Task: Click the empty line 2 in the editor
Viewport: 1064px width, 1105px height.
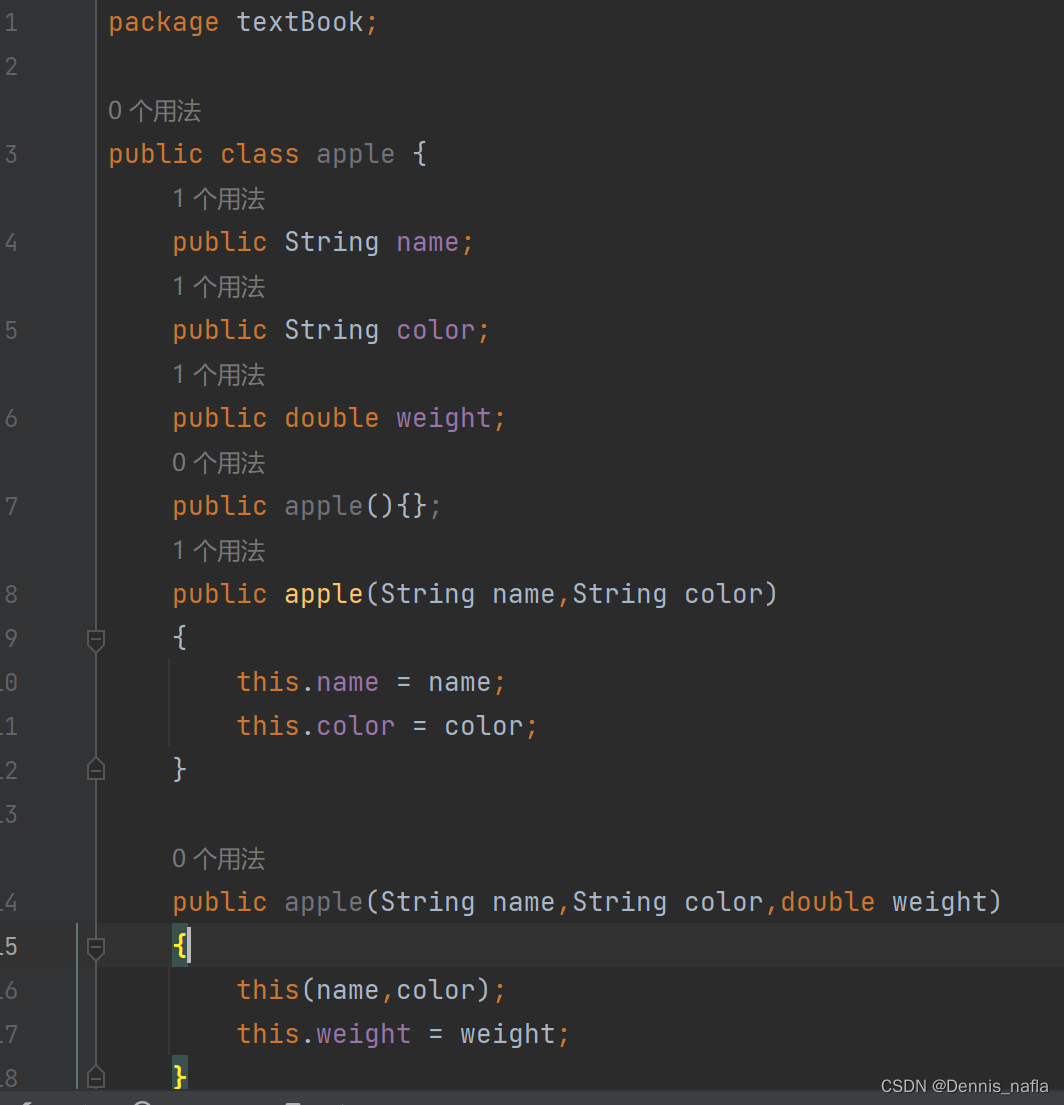Action: pos(578,66)
